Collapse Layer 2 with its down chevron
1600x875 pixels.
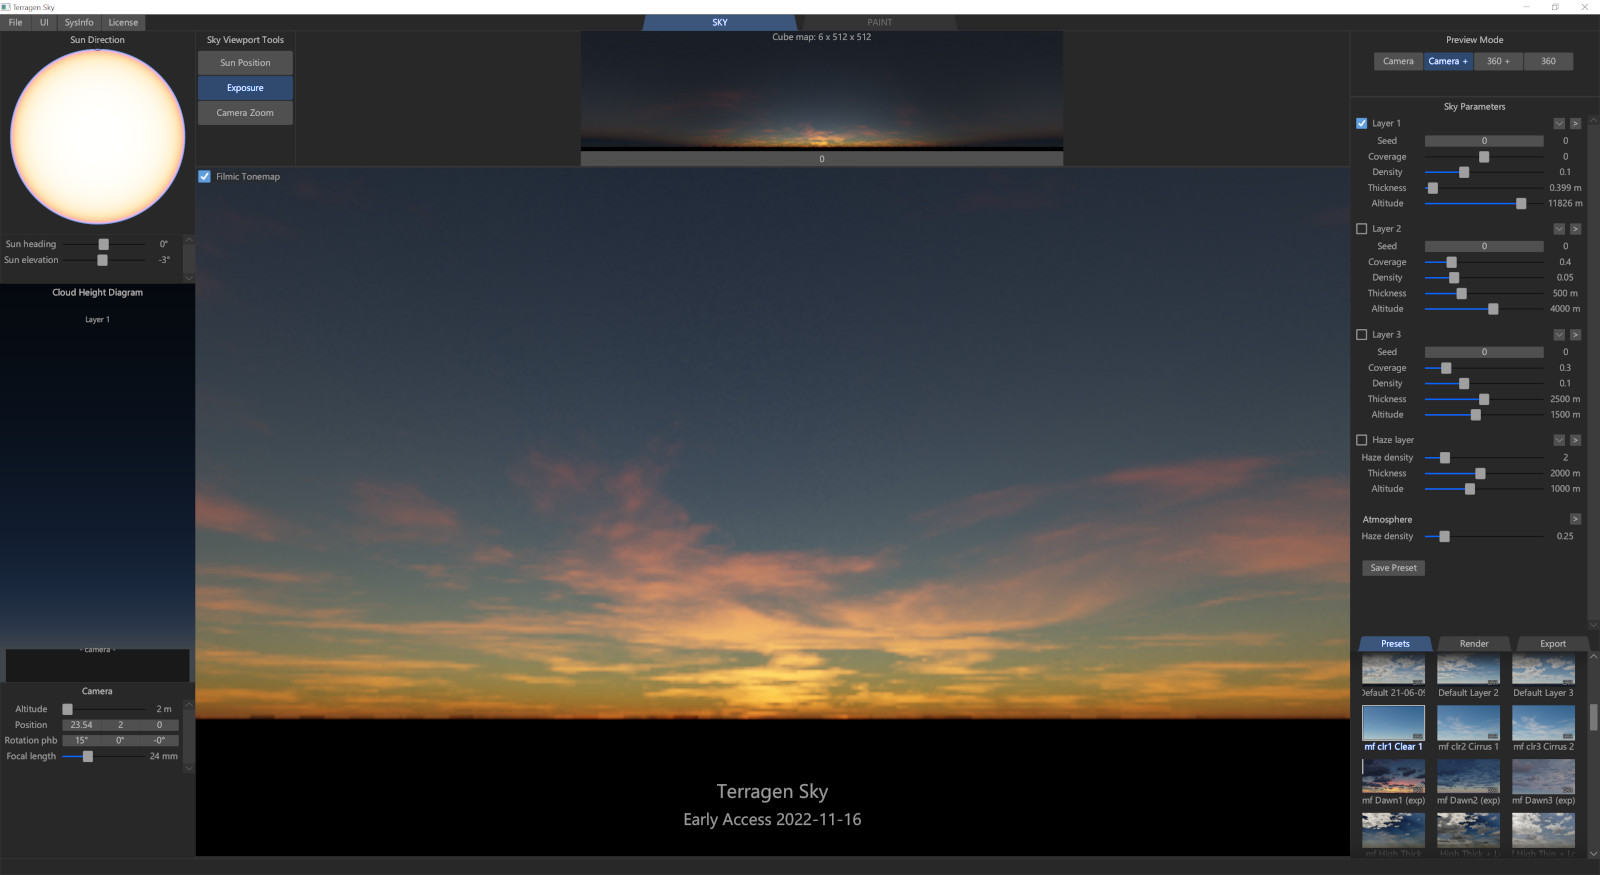[x=1559, y=229]
